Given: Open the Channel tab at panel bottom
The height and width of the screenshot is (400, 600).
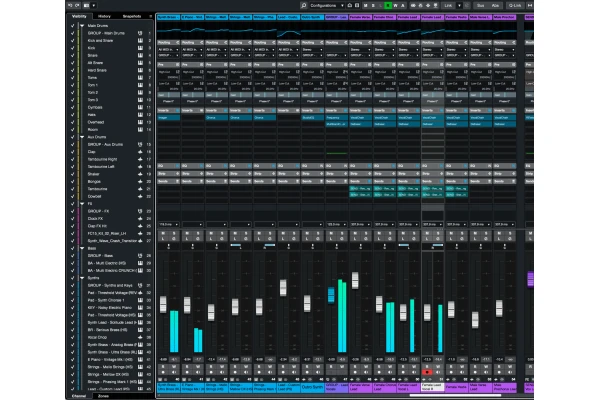Looking at the screenshot, I should pyautogui.click(x=79, y=396).
